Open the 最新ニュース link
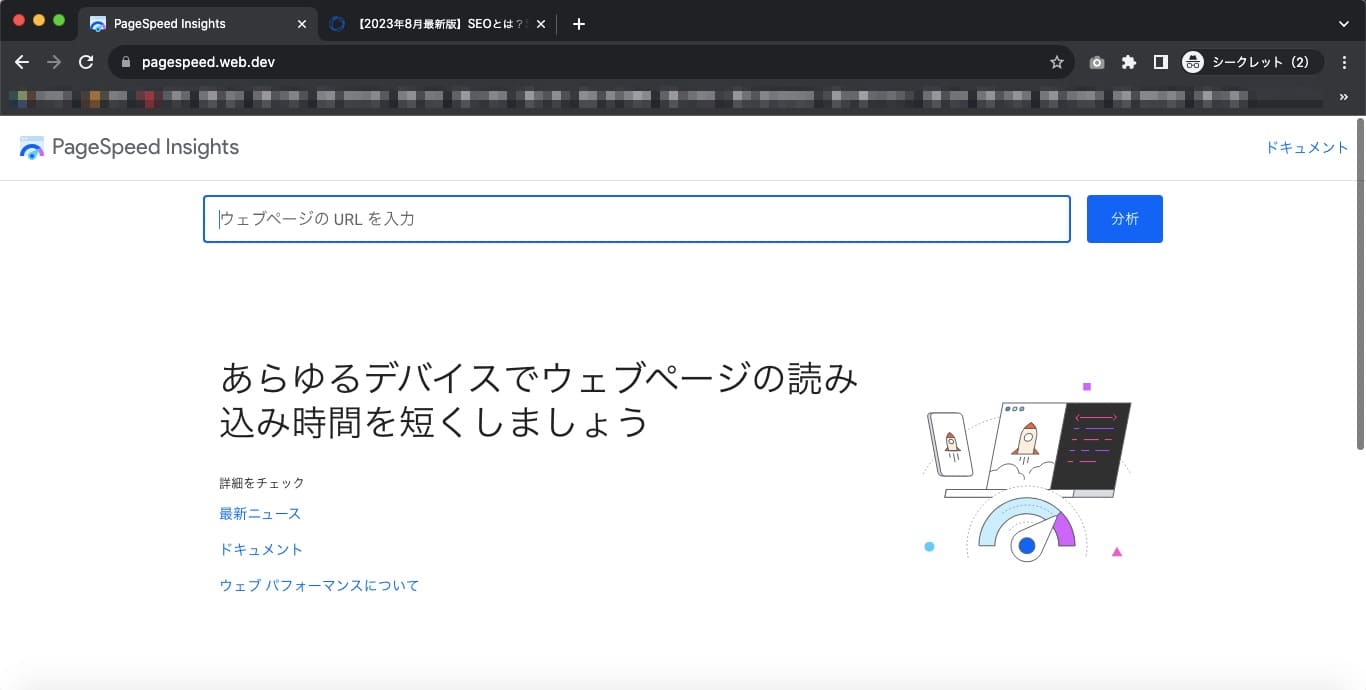 click(x=260, y=514)
